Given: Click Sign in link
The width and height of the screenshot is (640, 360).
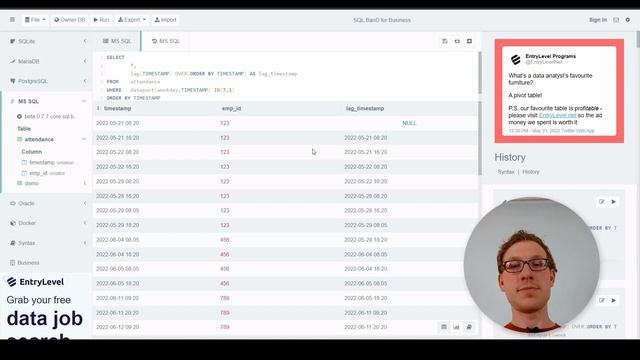Looking at the screenshot, I should tap(598, 20).
